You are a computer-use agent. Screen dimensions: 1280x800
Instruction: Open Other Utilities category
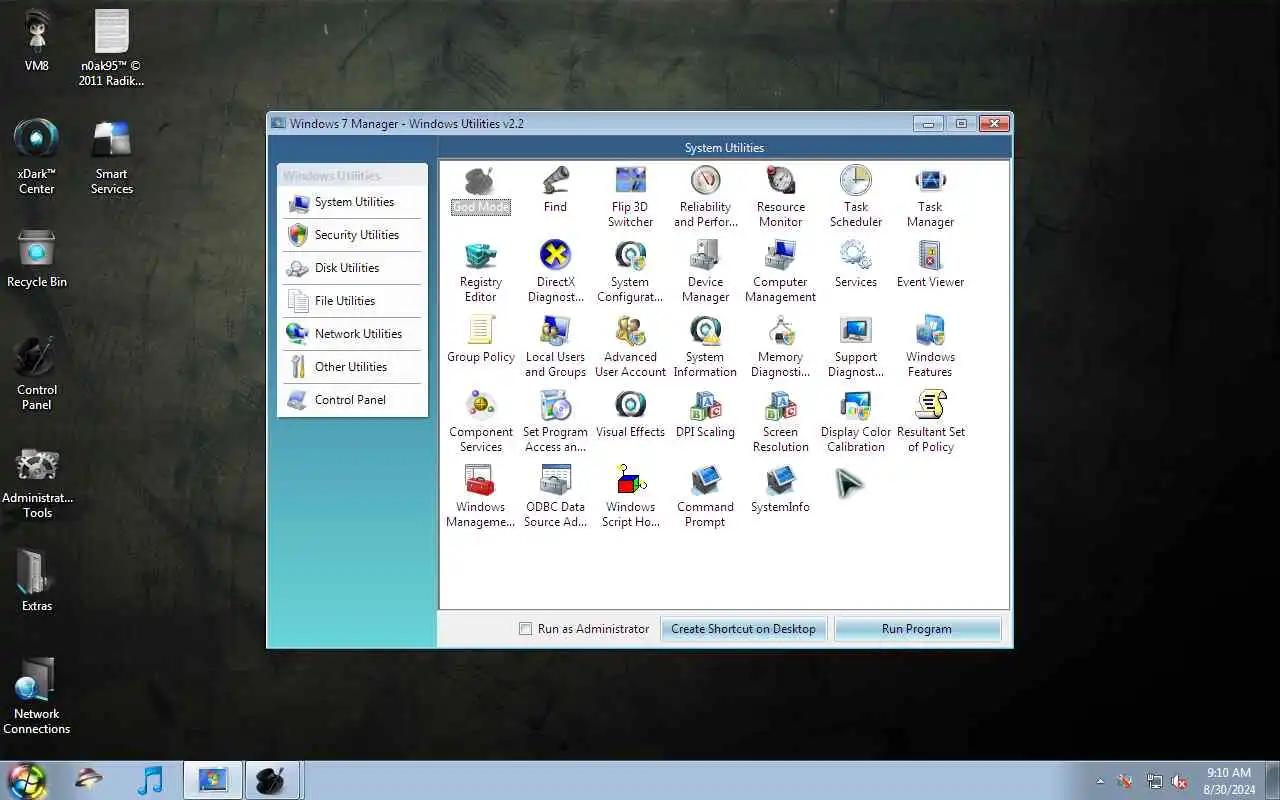click(x=352, y=367)
